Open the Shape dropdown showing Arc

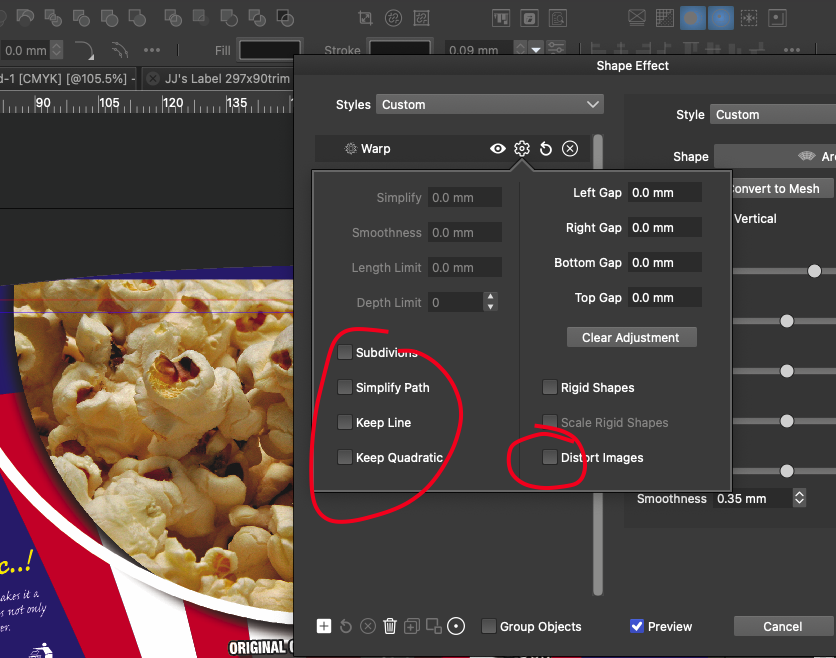click(774, 157)
